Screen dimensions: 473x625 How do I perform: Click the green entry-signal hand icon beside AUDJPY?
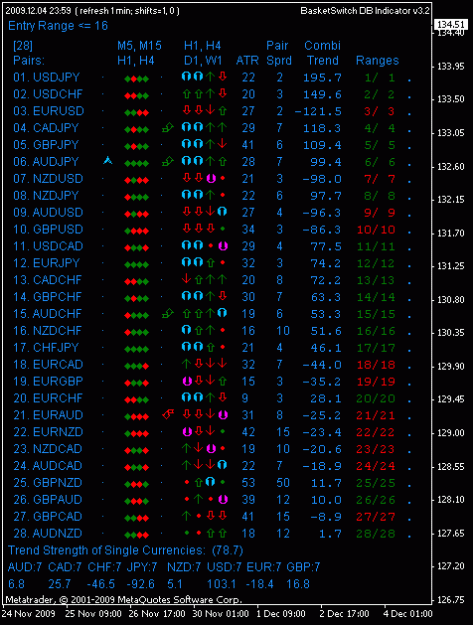tap(168, 161)
